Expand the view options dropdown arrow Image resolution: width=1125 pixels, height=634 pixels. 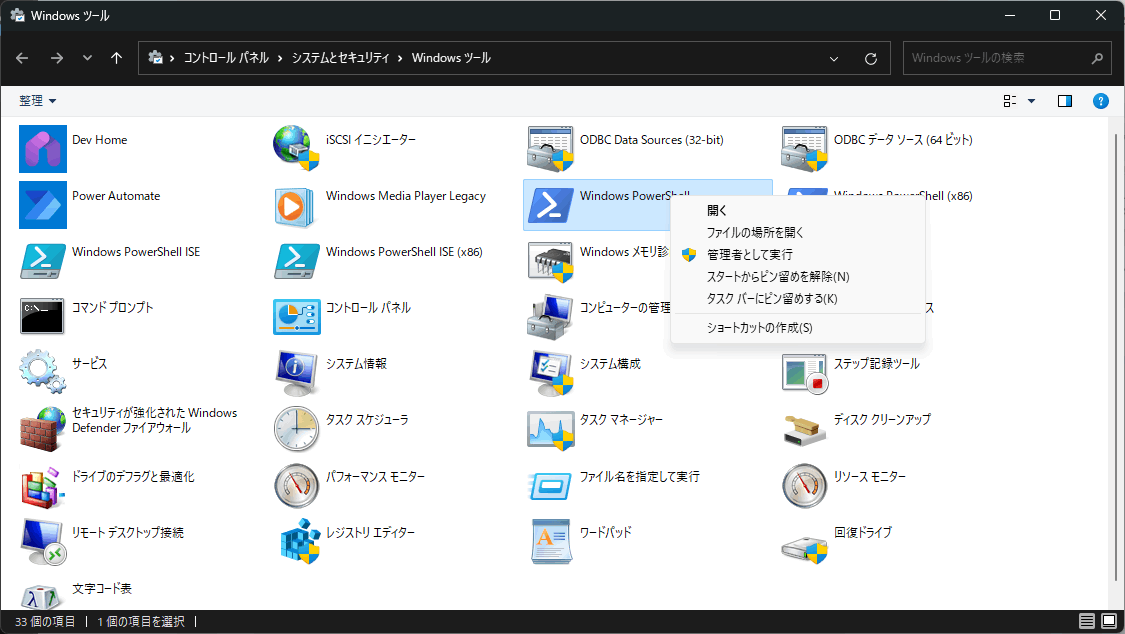(1032, 101)
